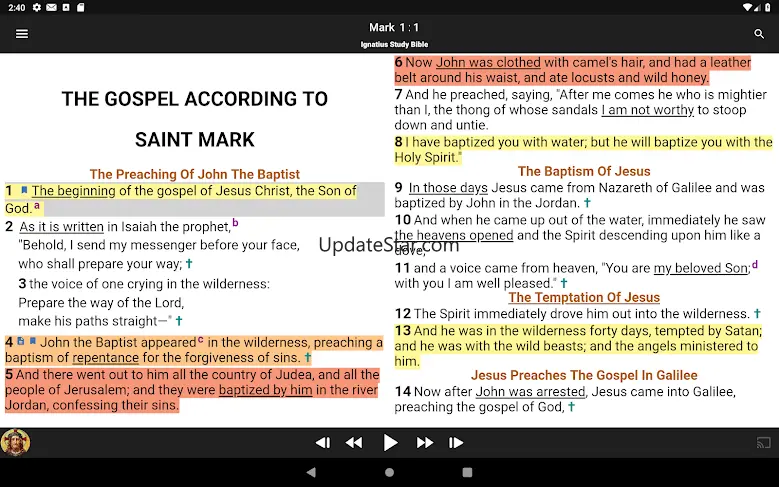
Task: Open the 'Mark 1:1' chapter selector title
Action: tap(394, 27)
